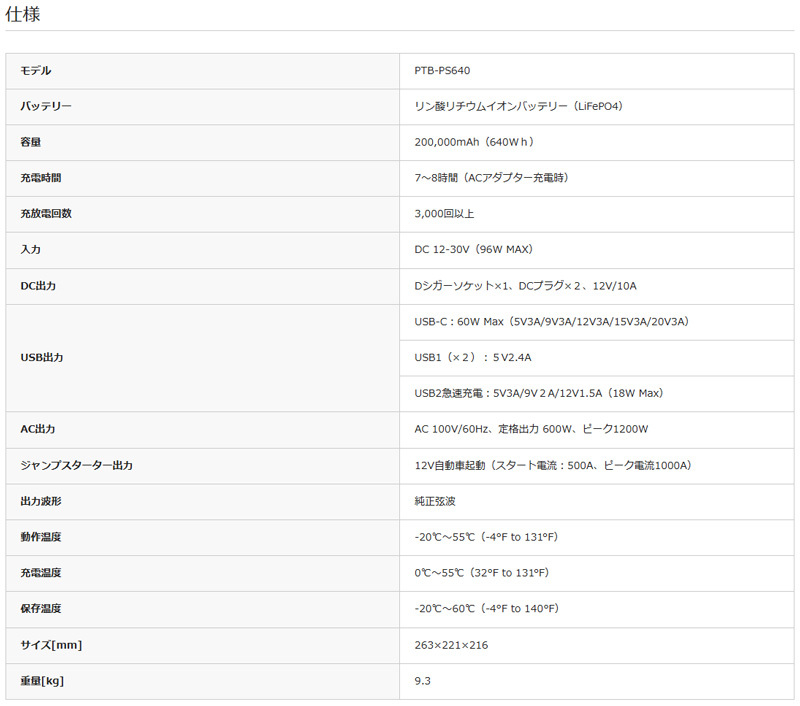This screenshot has height=706, width=800.
Task: Select the model number PTB-PS640
Action: (x=441, y=71)
